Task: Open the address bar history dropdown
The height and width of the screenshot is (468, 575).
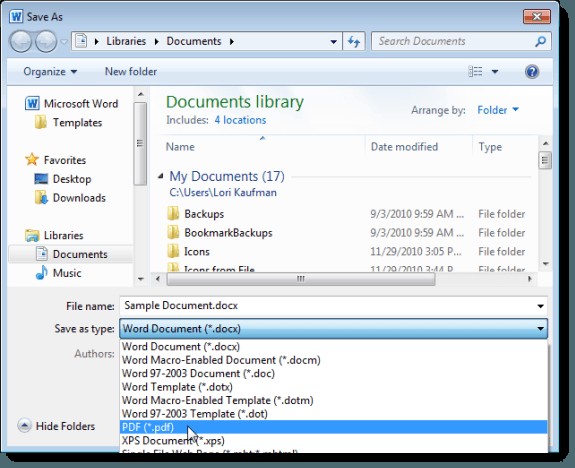Action: click(333, 42)
